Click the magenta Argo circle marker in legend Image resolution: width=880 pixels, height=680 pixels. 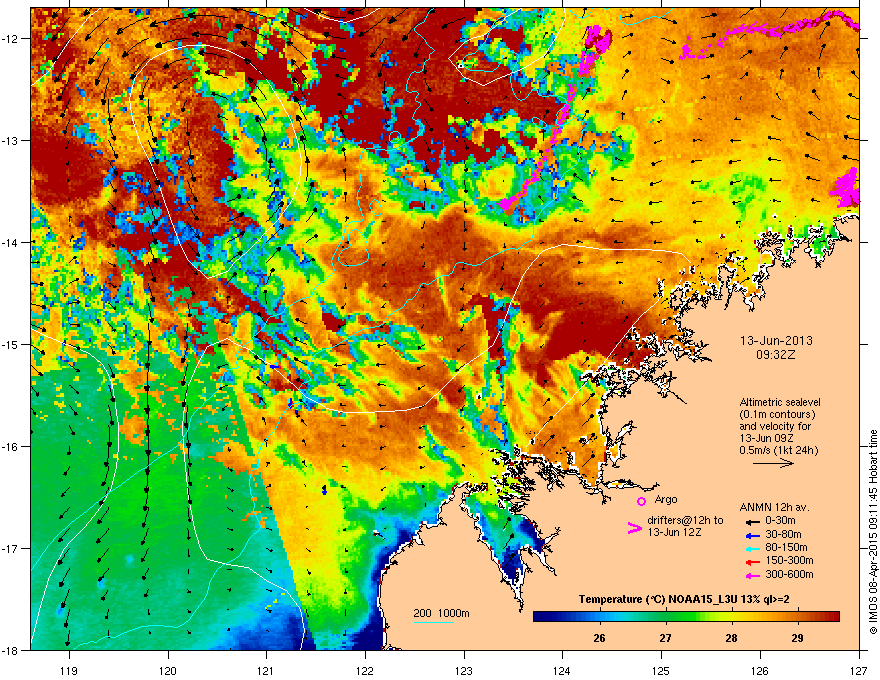[641, 501]
